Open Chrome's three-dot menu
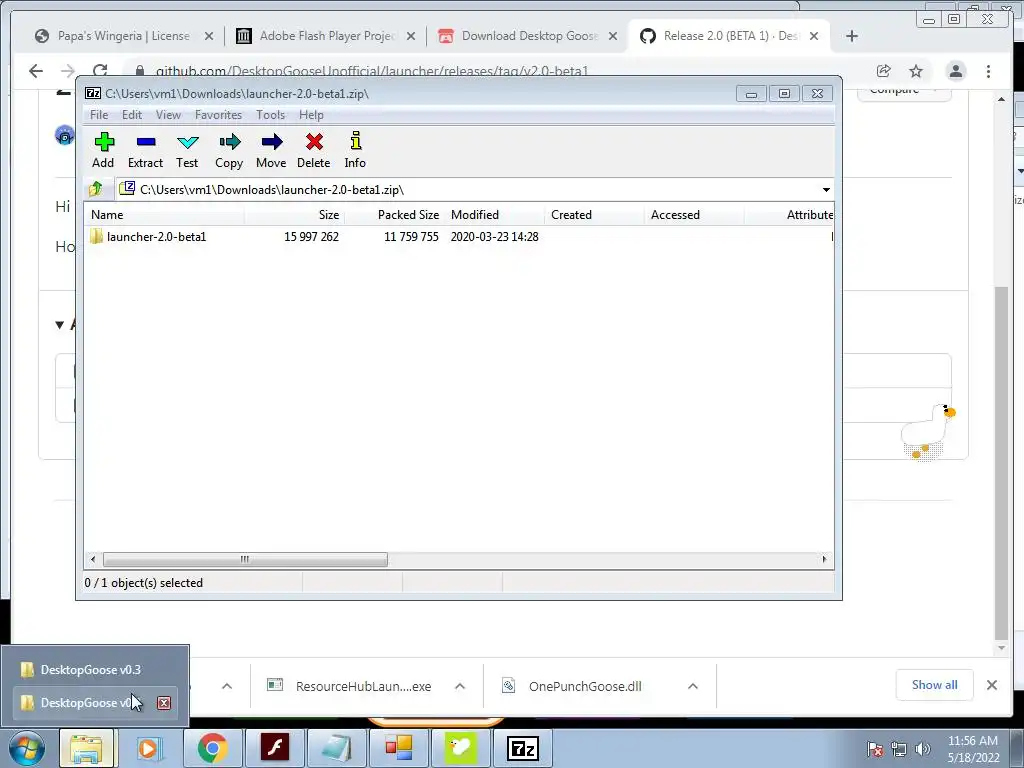The image size is (1024, 768). pos(988,71)
